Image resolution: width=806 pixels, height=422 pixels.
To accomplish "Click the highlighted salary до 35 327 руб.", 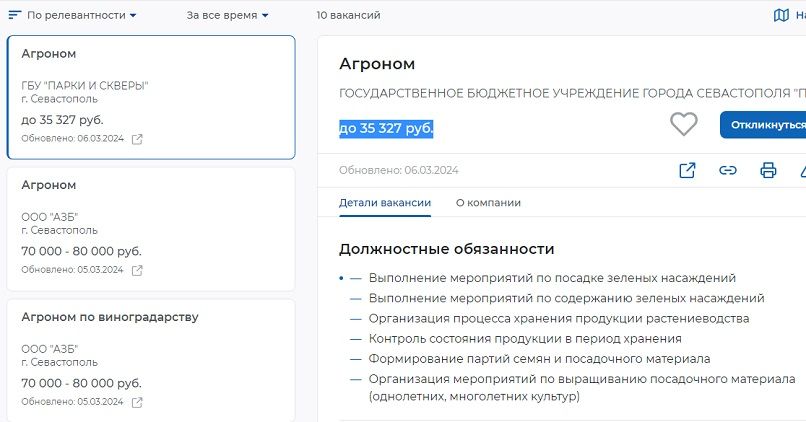I will [386, 128].
